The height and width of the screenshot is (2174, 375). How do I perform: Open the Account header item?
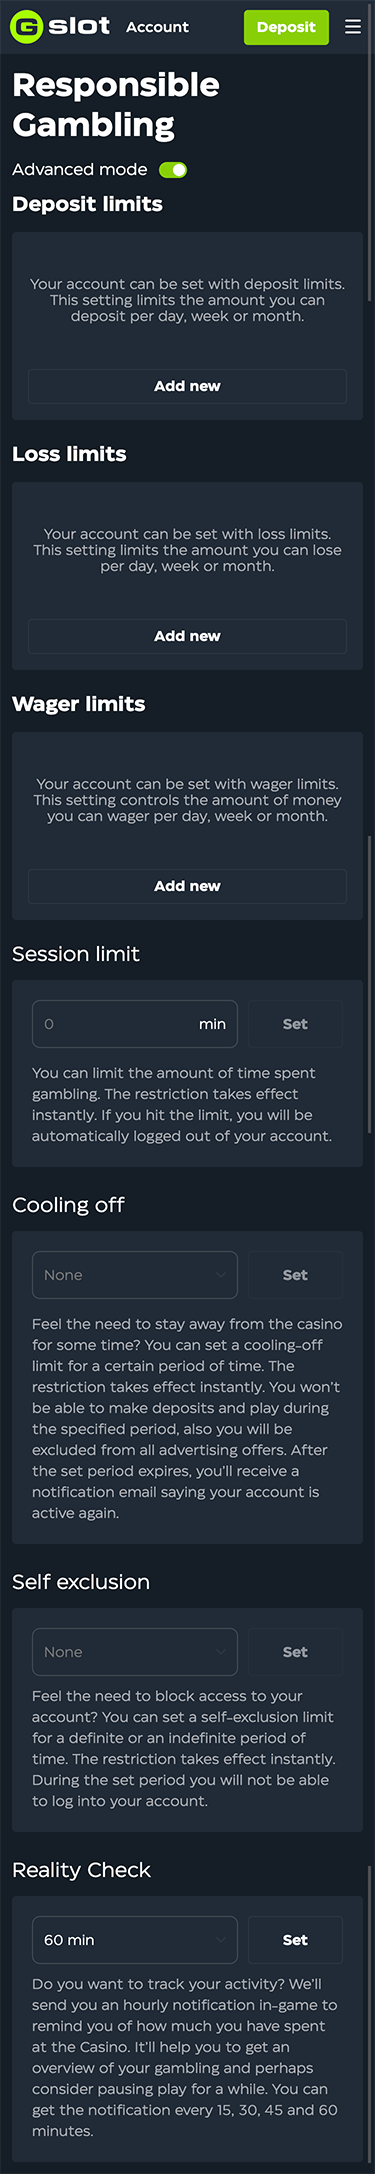157,27
